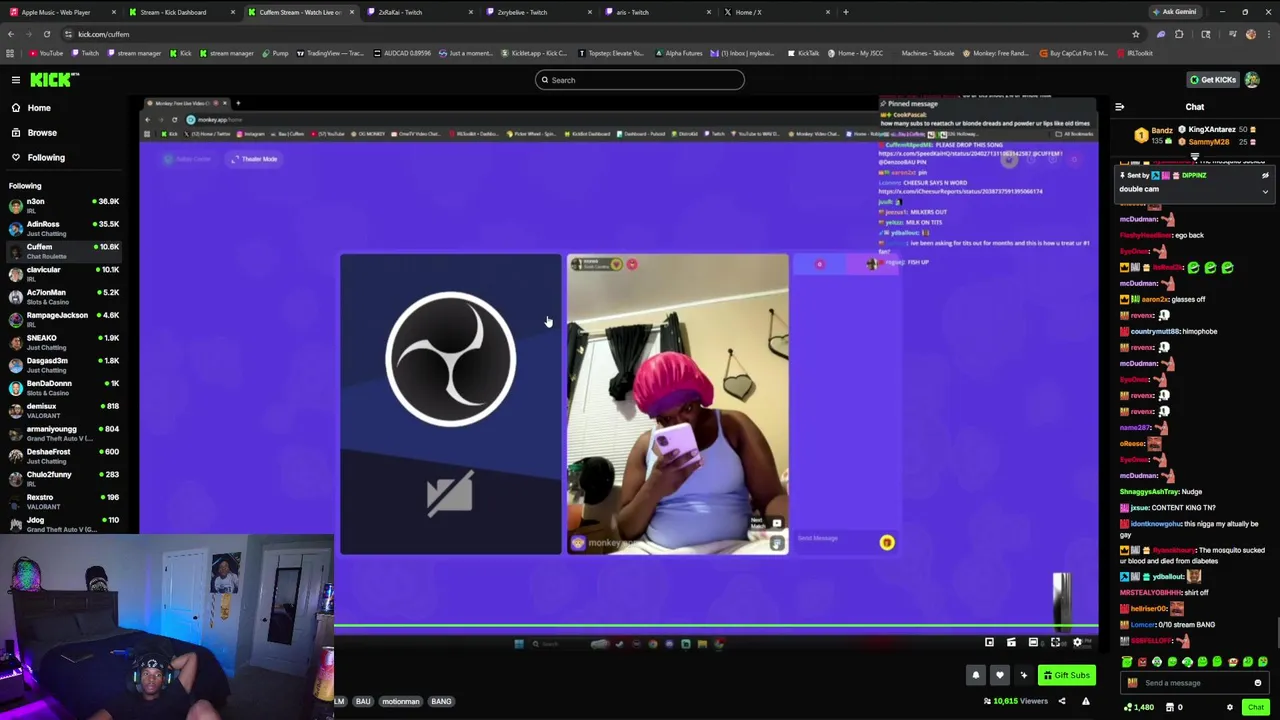Click red angry emote in quick emote row
1280x720 pixels.
pyautogui.click(x=1142, y=662)
